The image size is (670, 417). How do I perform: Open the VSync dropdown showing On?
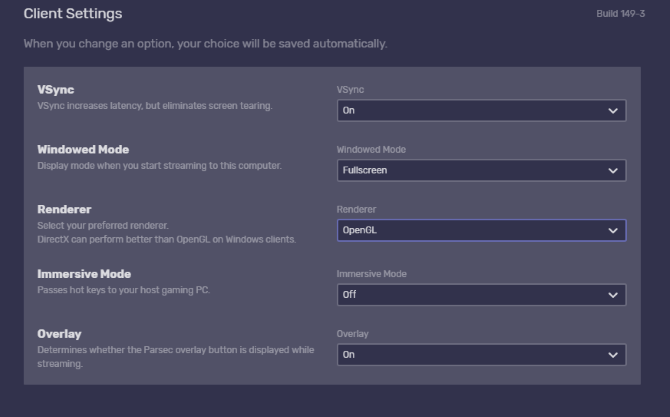click(x=481, y=111)
